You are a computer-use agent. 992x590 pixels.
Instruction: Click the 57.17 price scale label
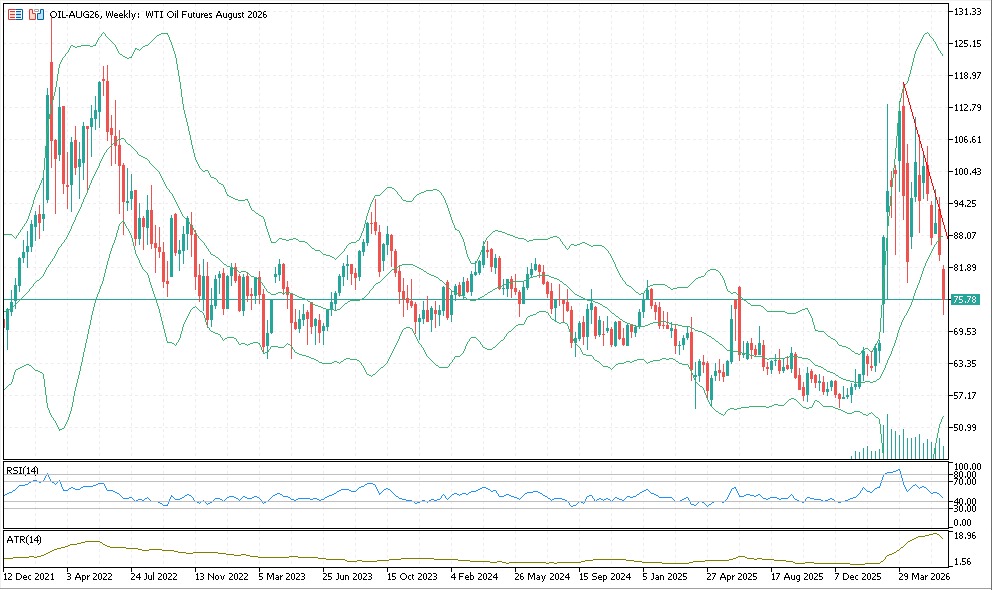pos(967,395)
